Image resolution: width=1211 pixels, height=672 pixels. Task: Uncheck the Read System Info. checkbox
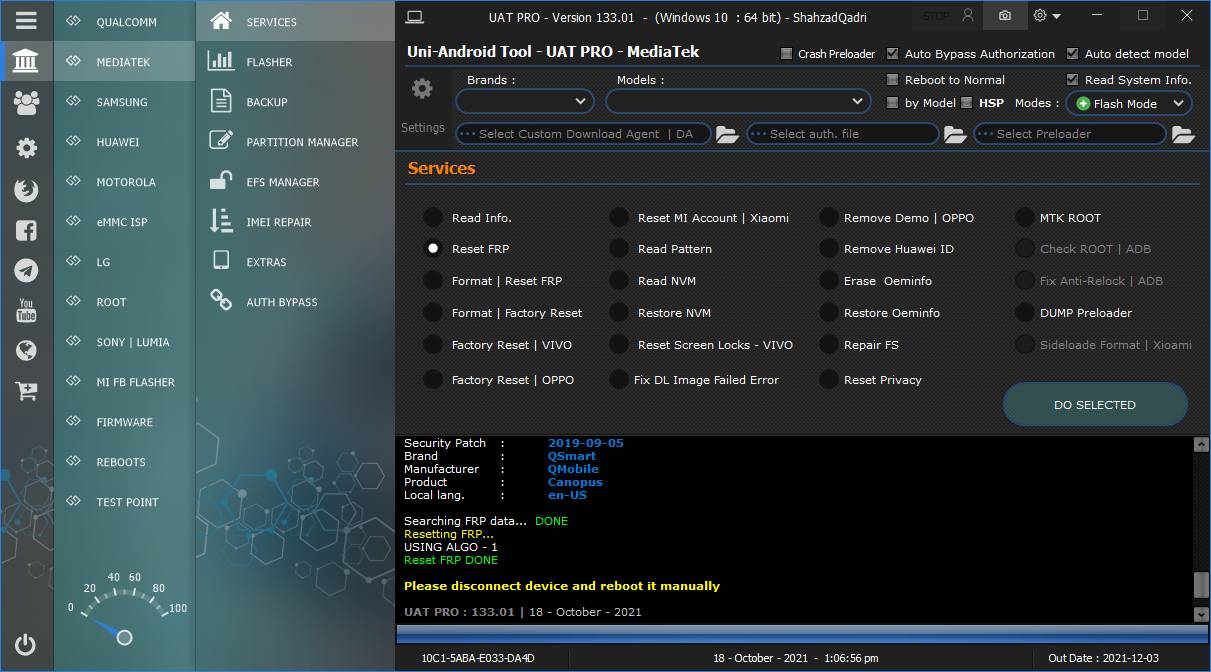[x=1073, y=80]
